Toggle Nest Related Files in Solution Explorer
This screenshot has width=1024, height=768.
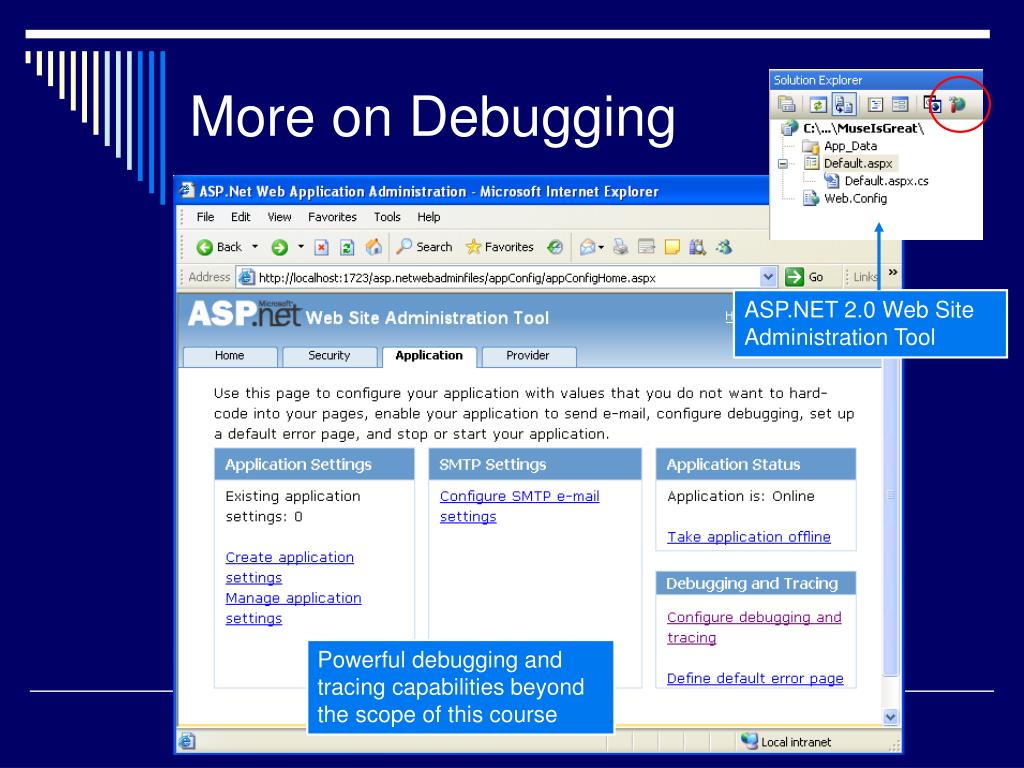(844, 104)
